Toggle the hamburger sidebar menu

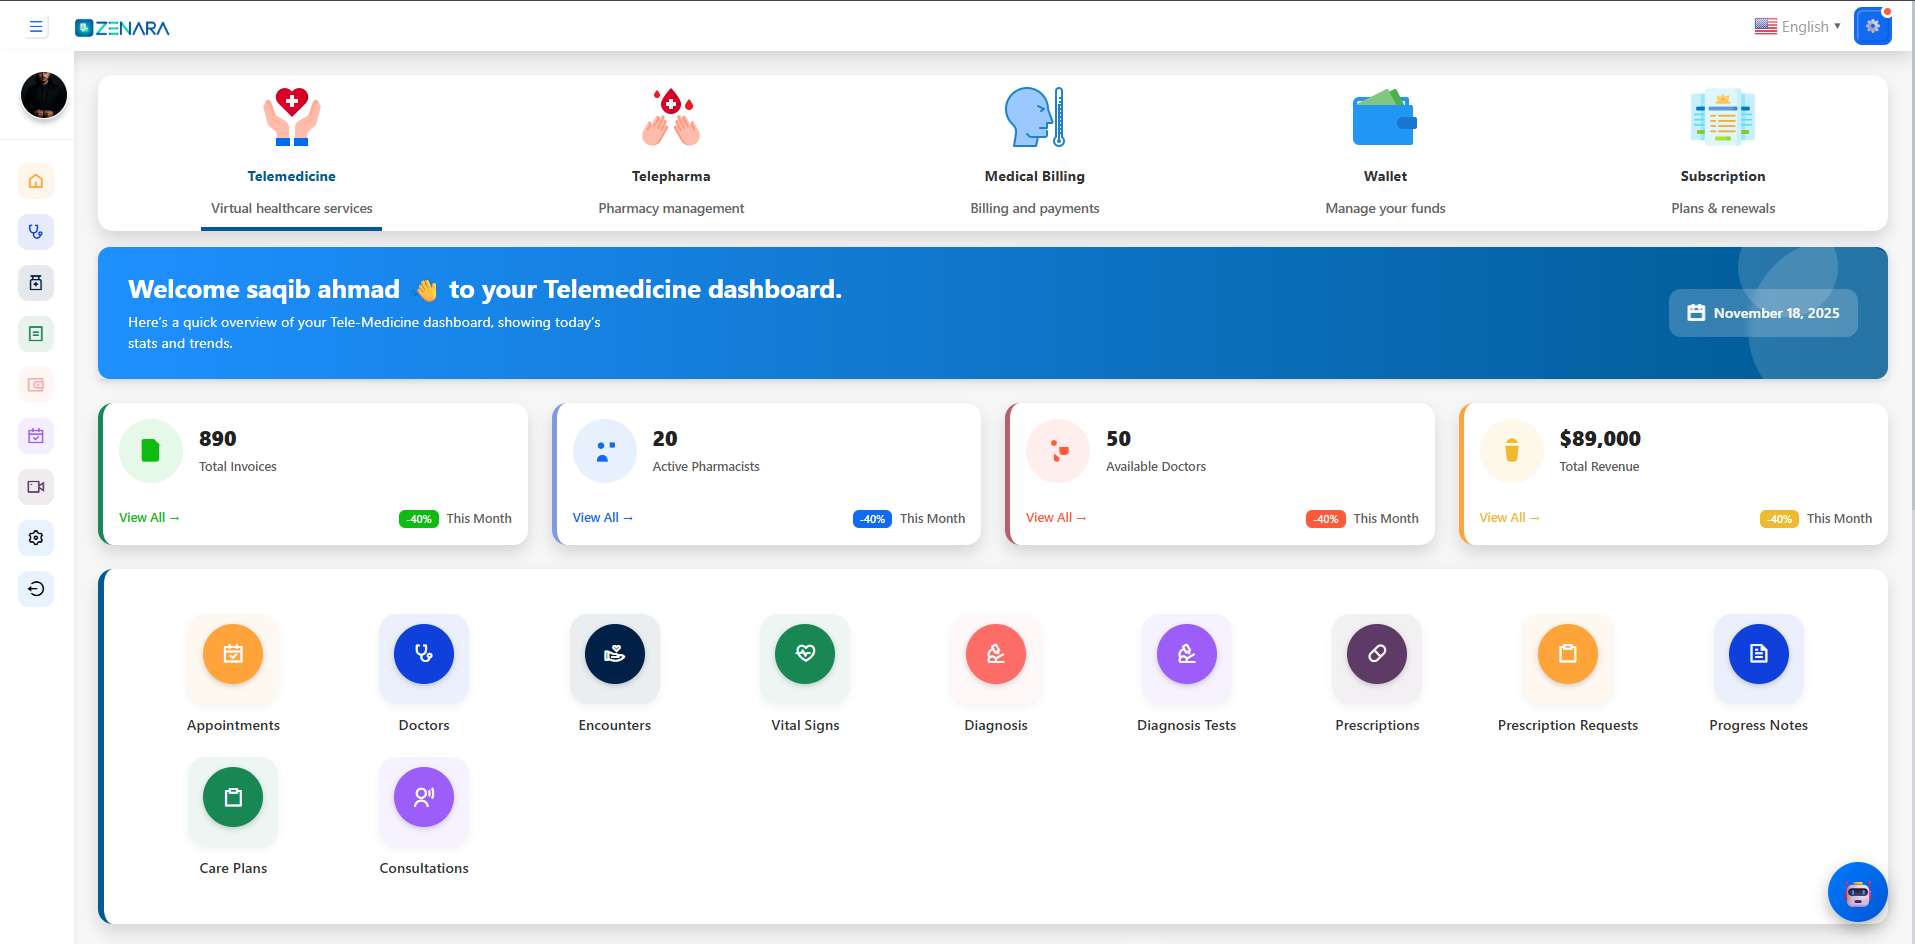(x=36, y=27)
